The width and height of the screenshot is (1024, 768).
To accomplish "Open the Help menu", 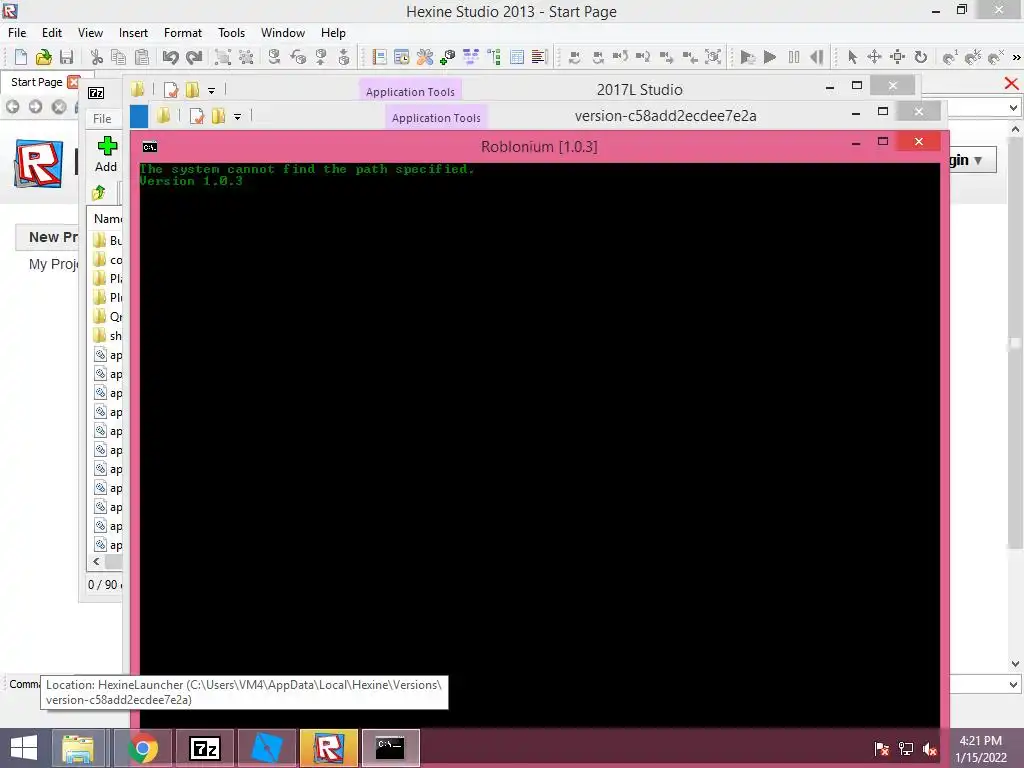I will pyautogui.click(x=333, y=33).
